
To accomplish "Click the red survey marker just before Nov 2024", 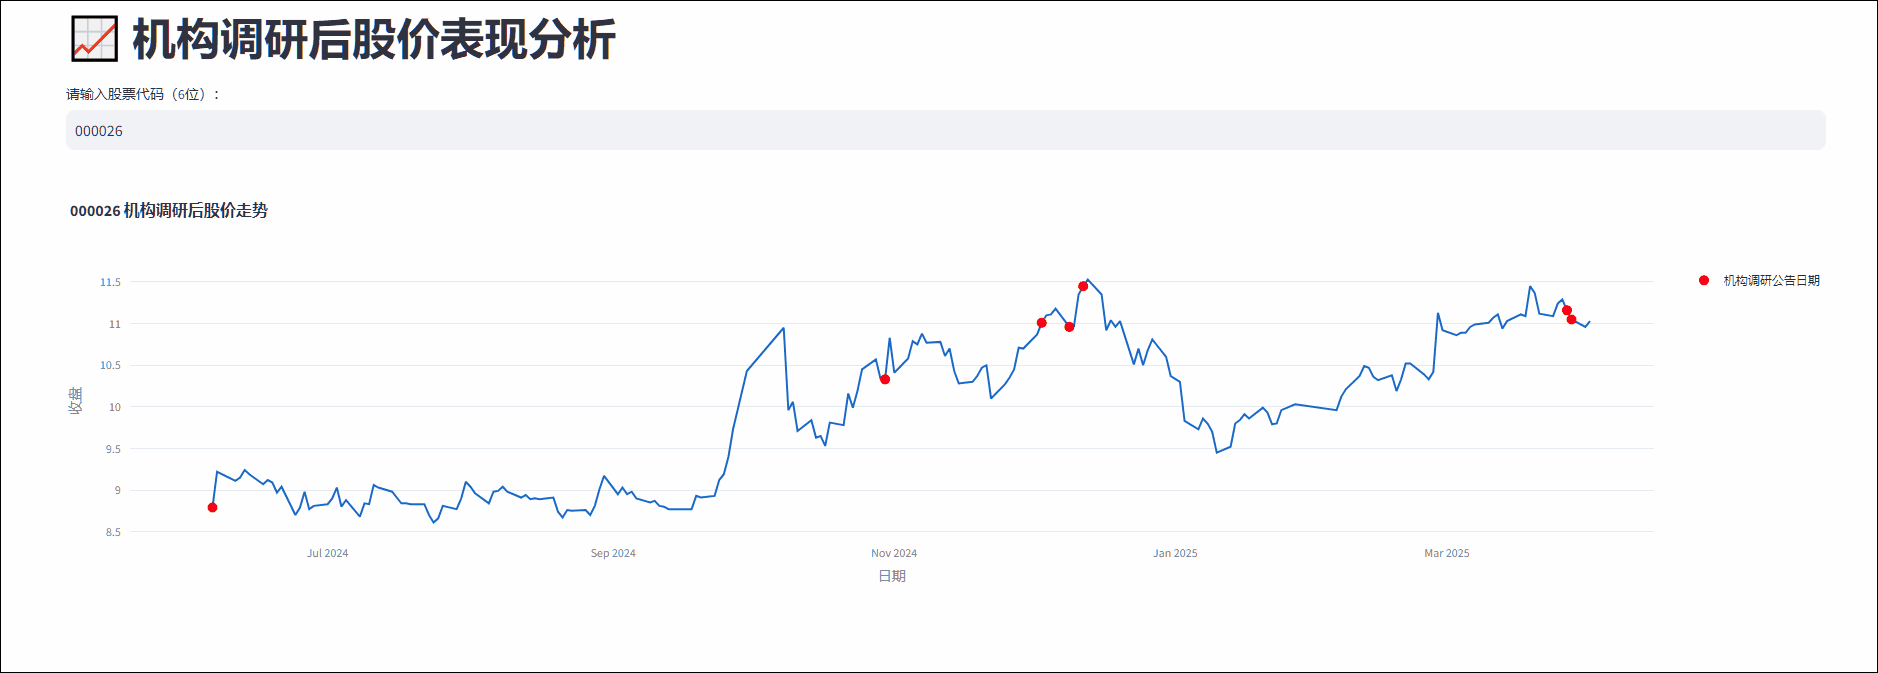I will tap(885, 379).
